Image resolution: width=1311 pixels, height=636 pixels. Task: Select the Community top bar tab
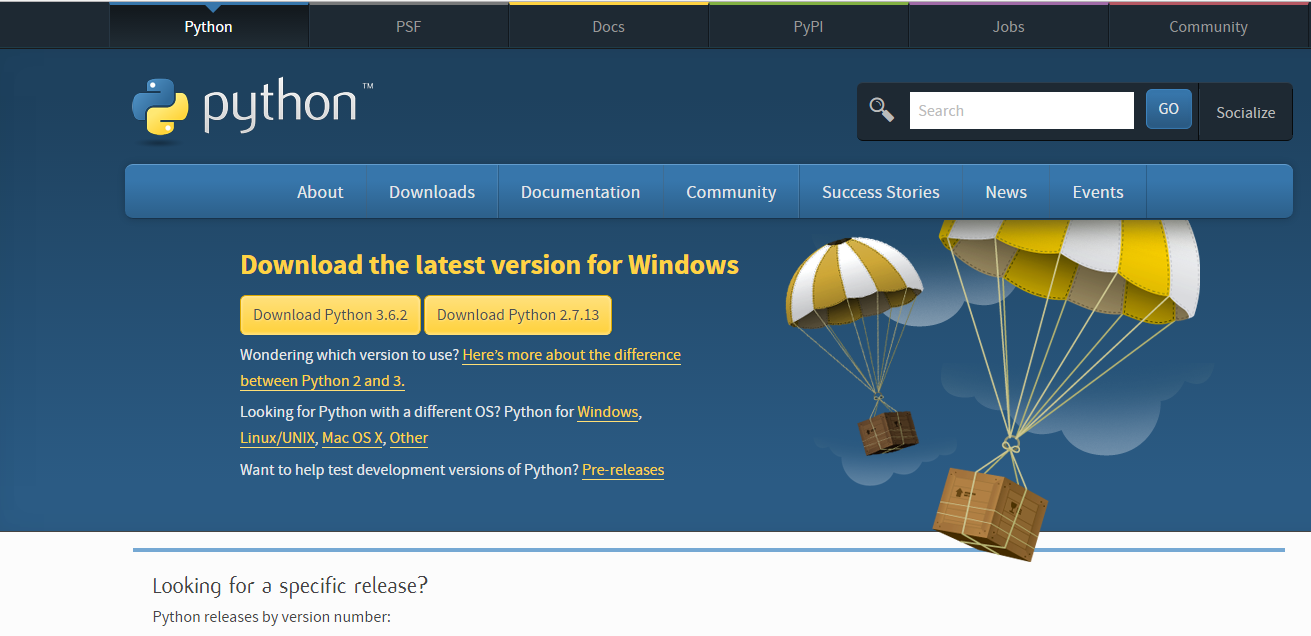(x=1208, y=27)
